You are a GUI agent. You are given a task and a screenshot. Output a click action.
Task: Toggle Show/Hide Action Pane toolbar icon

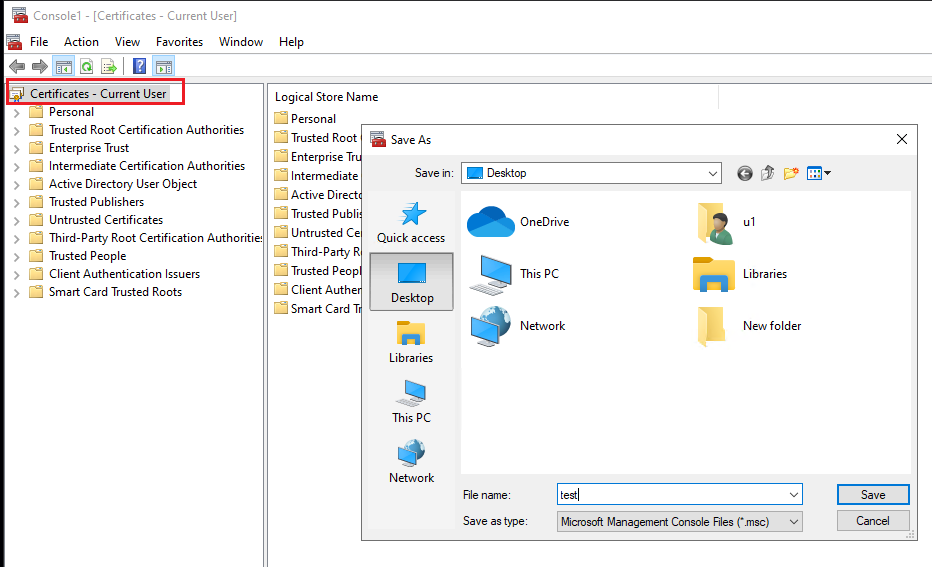point(164,67)
